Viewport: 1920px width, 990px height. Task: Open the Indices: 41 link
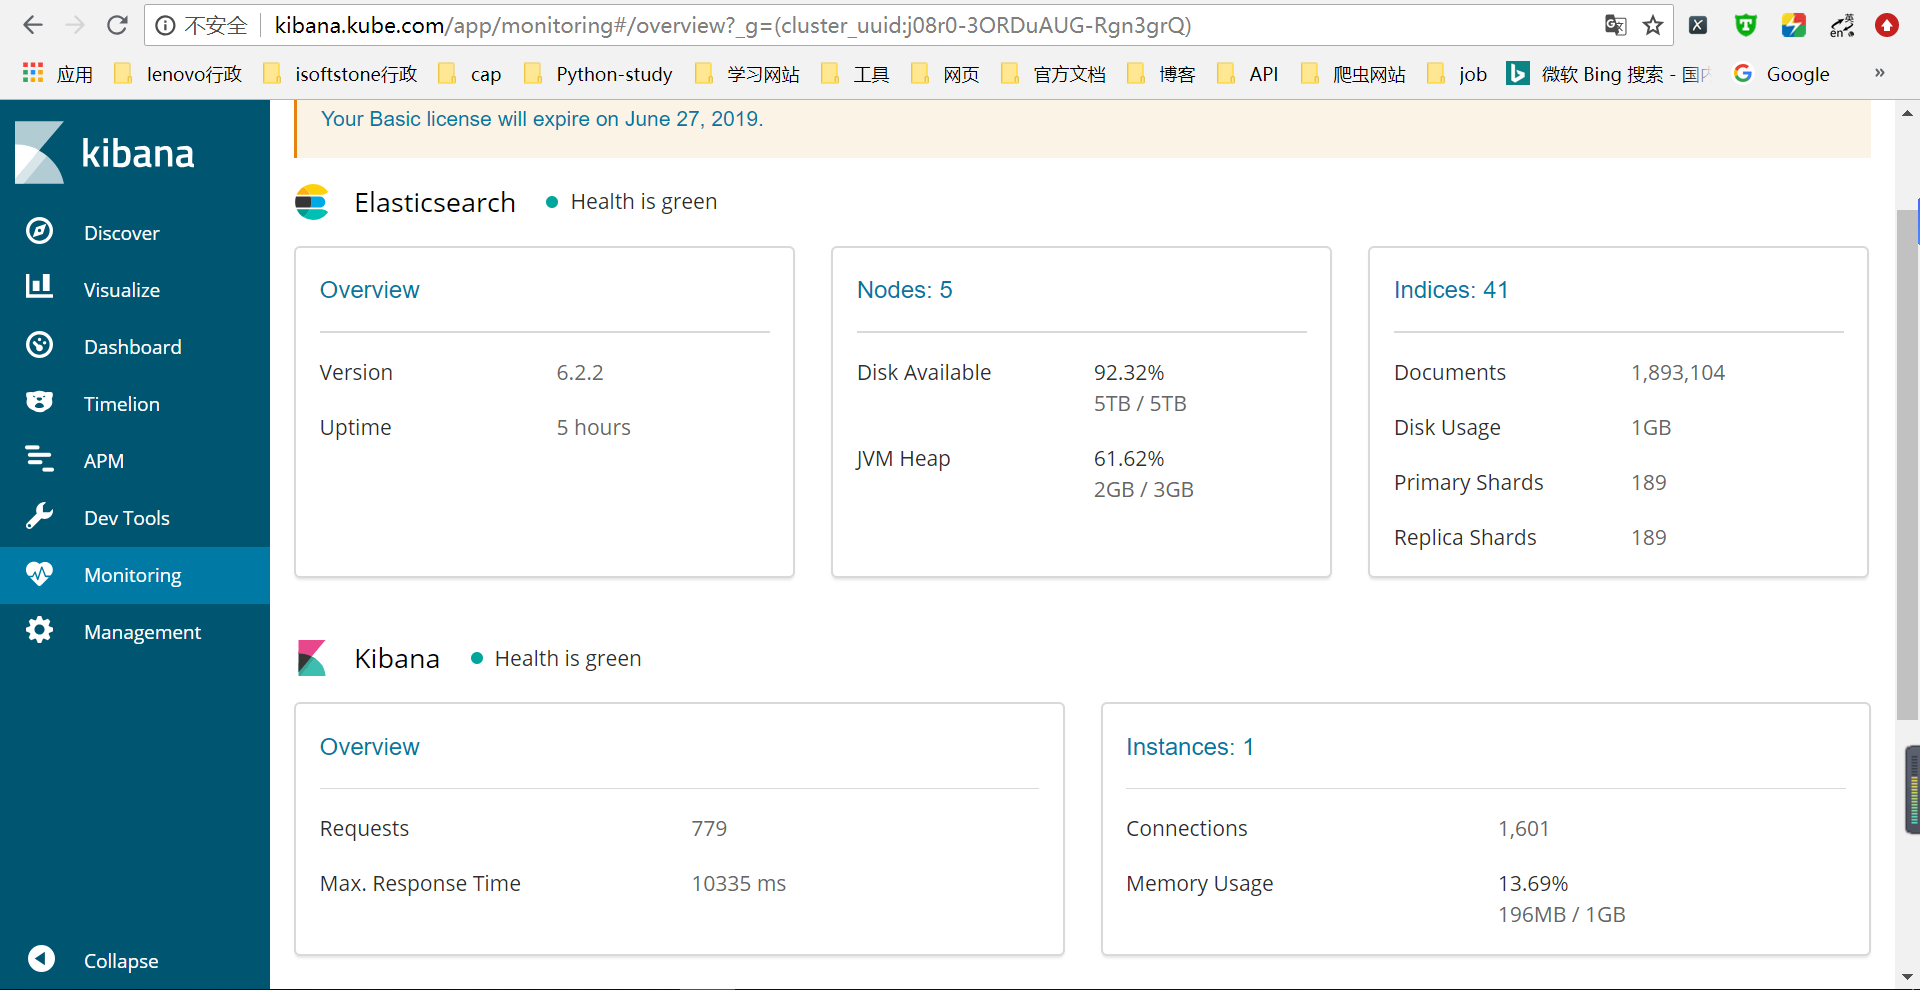(x=1451, y=290)
